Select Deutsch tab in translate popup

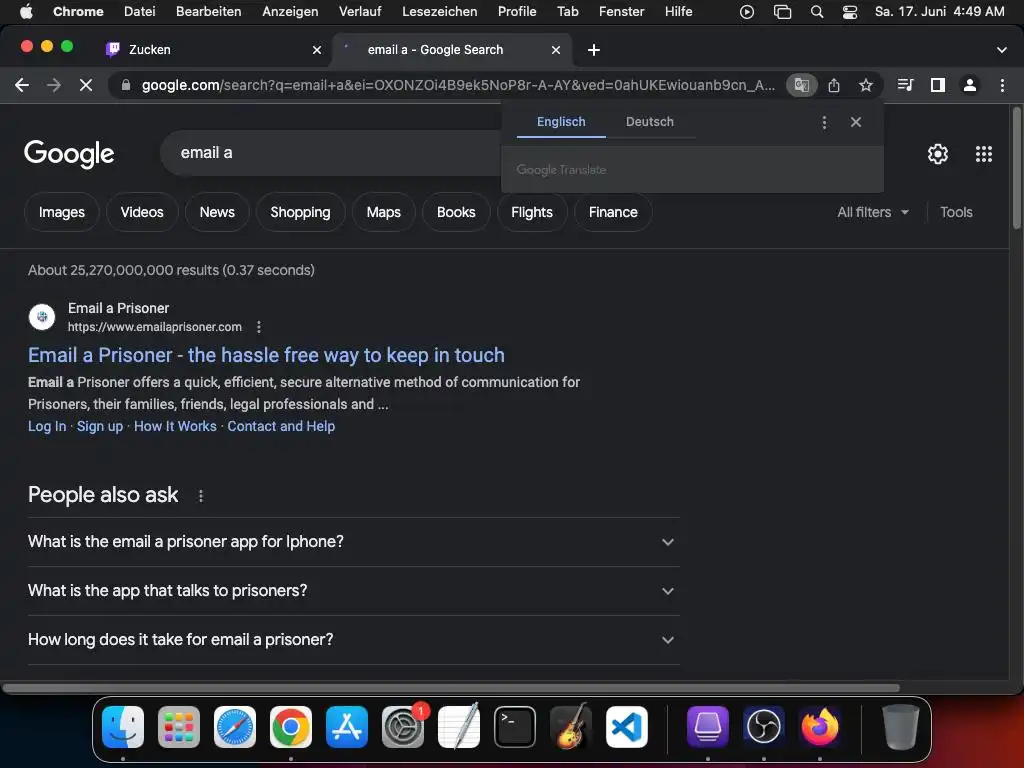(650, 122)
